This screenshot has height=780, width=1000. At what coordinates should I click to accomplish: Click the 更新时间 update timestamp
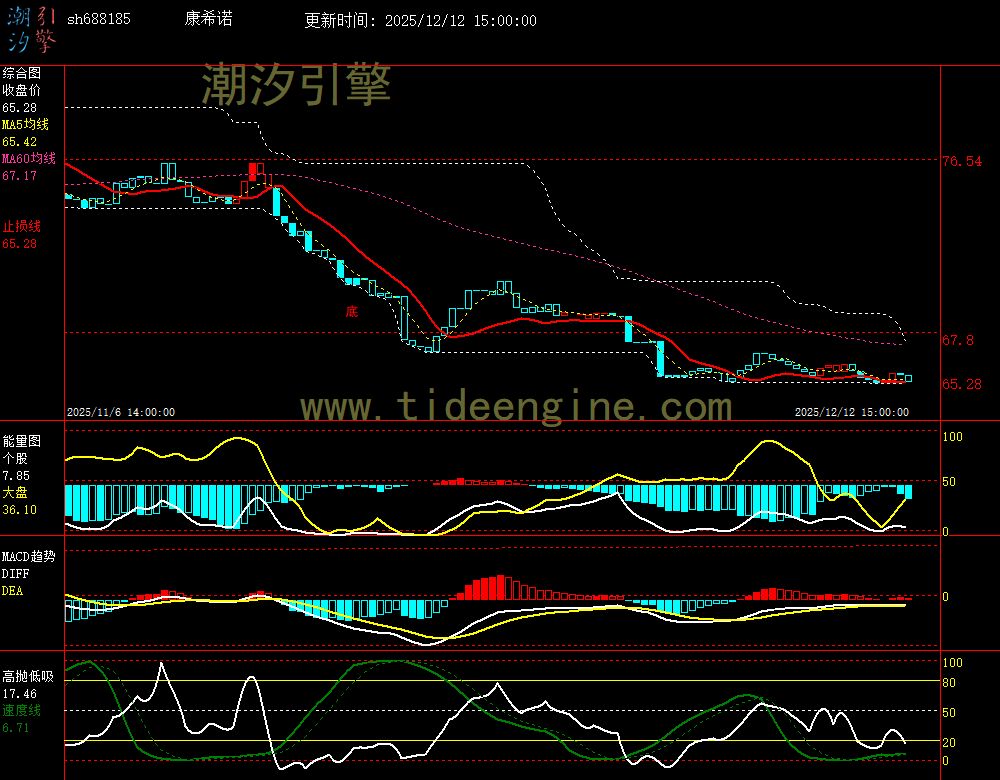(x=420, y=21)
